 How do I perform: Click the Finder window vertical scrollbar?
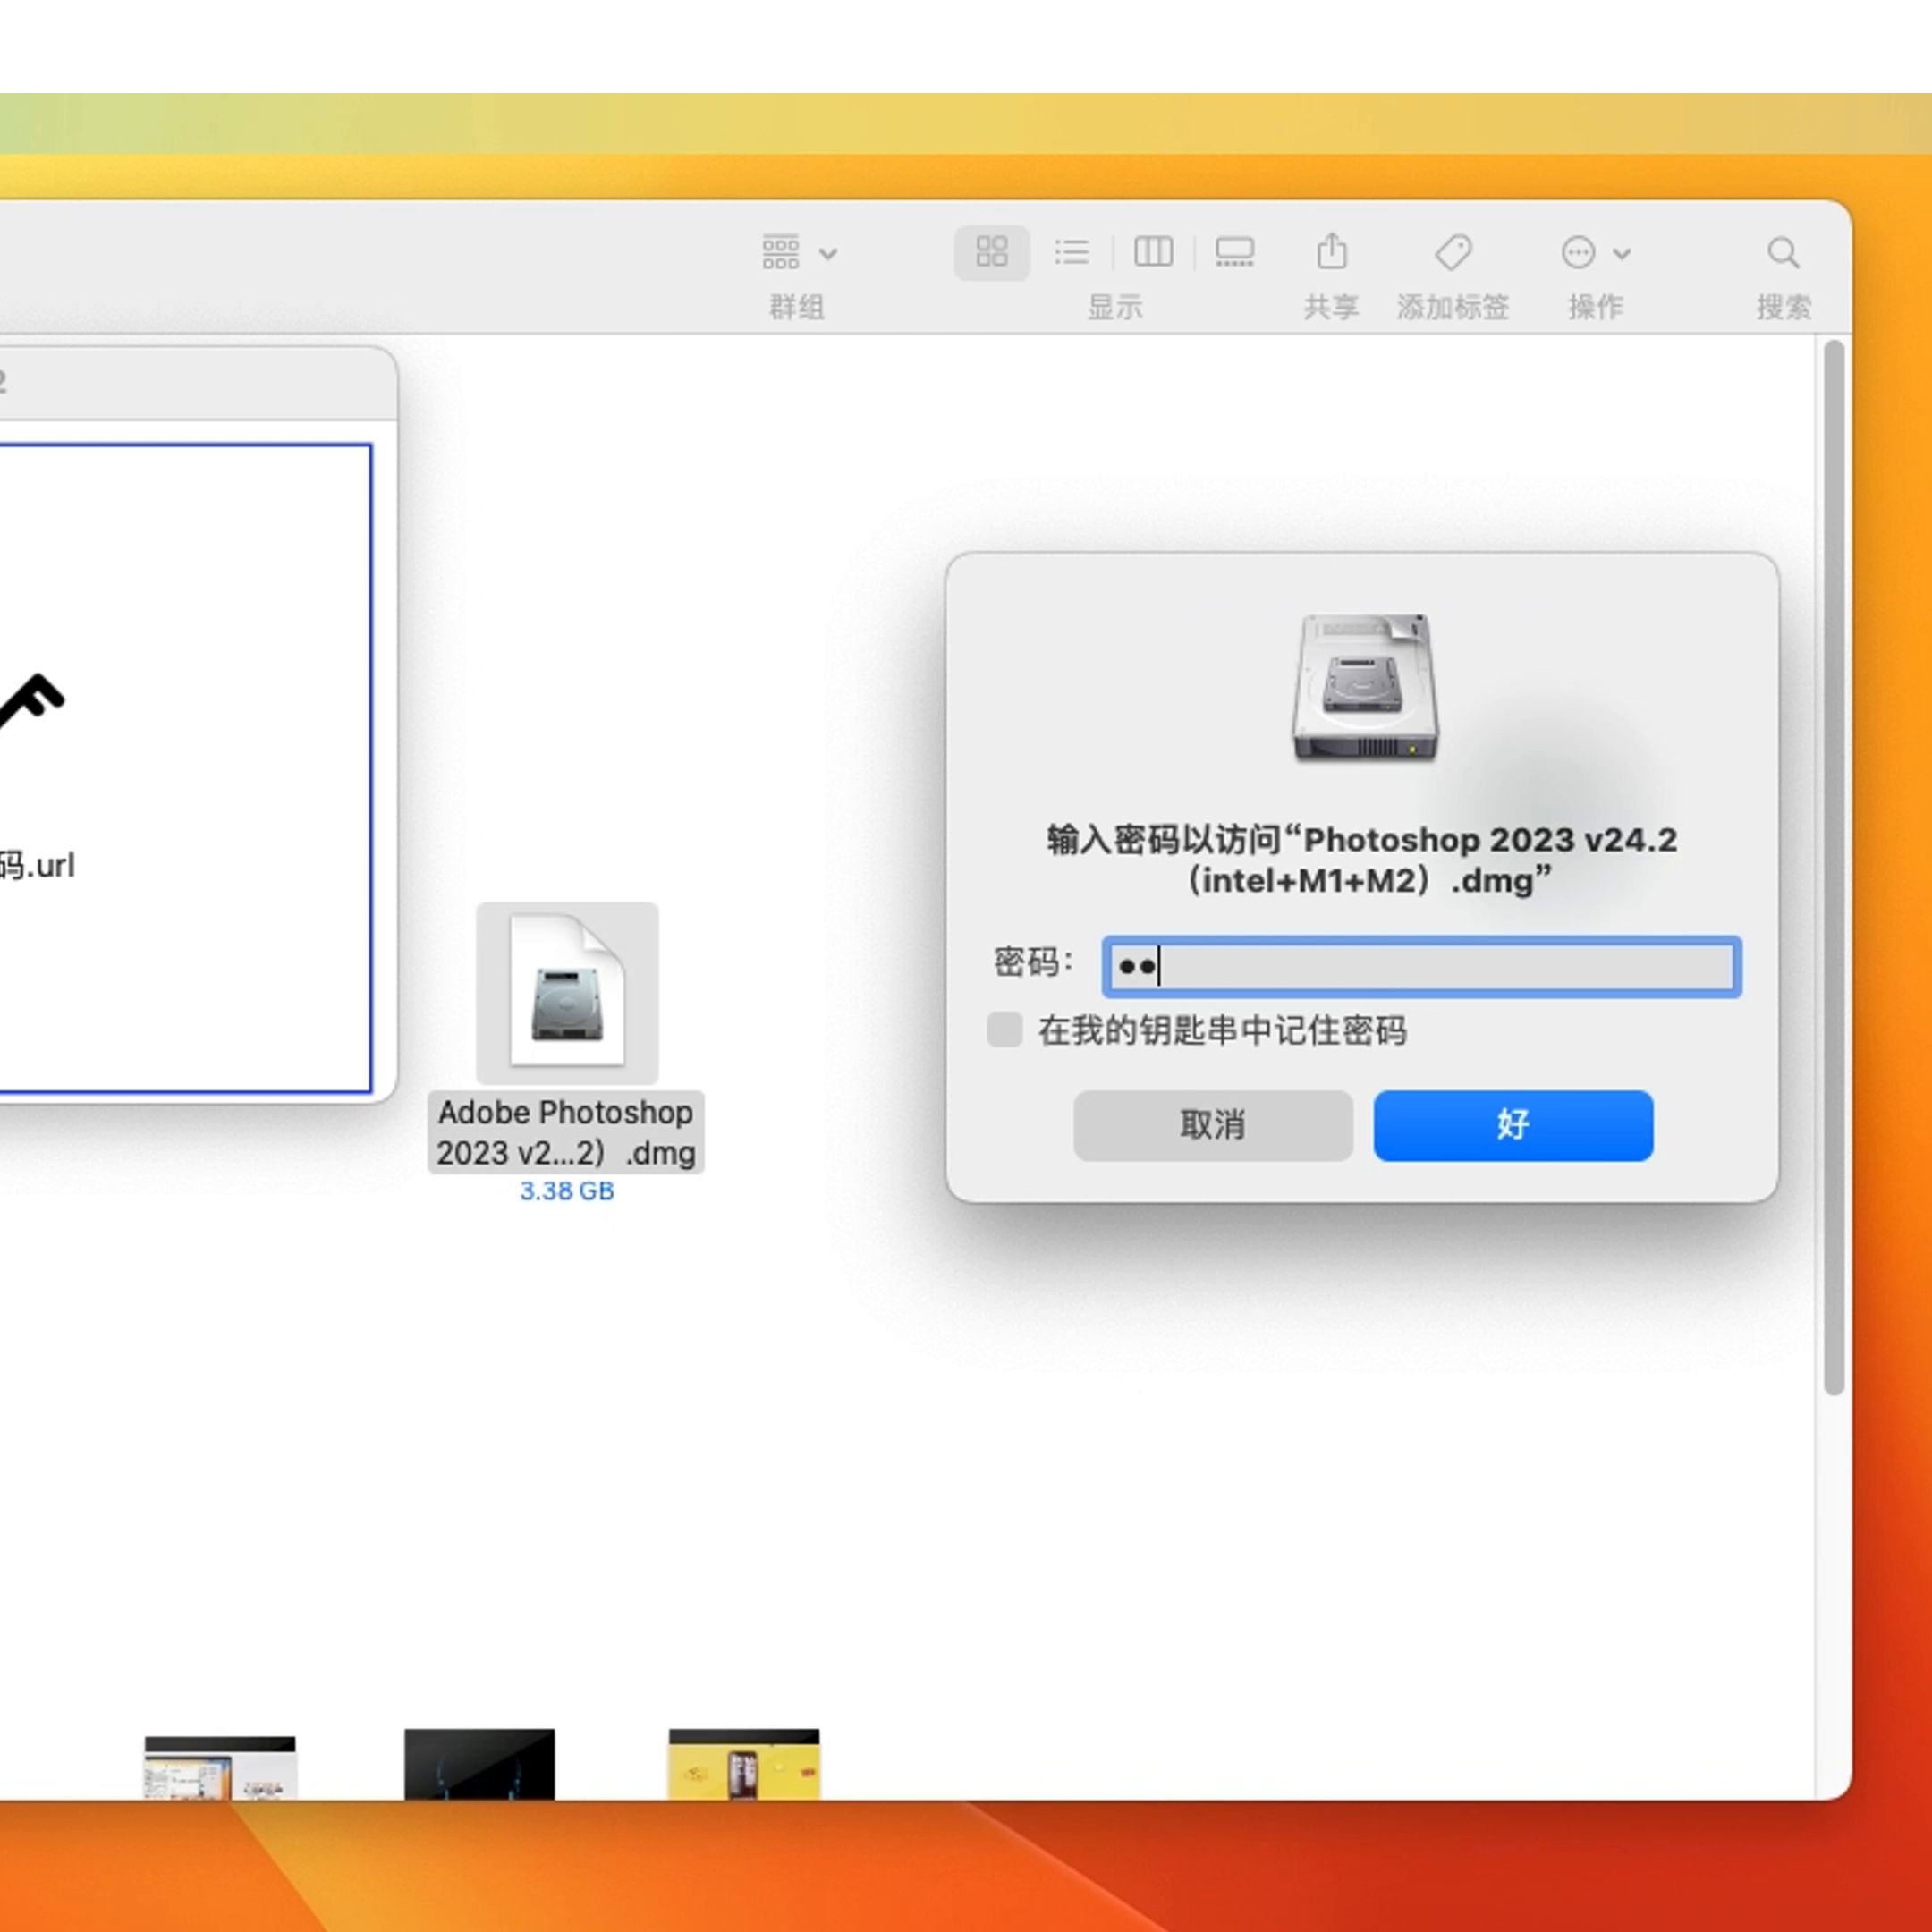tap(1833, 866)
